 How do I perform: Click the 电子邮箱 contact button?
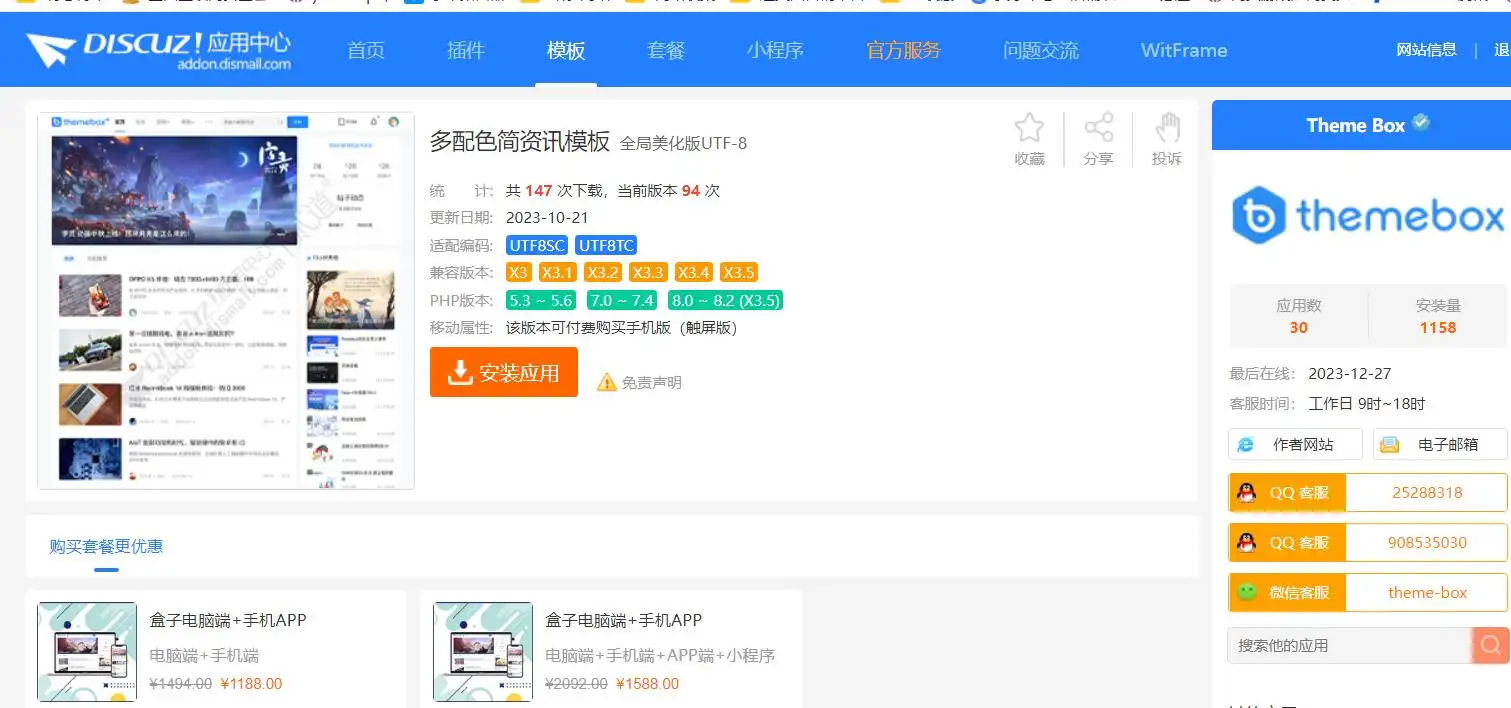(x=1440, y=444)
